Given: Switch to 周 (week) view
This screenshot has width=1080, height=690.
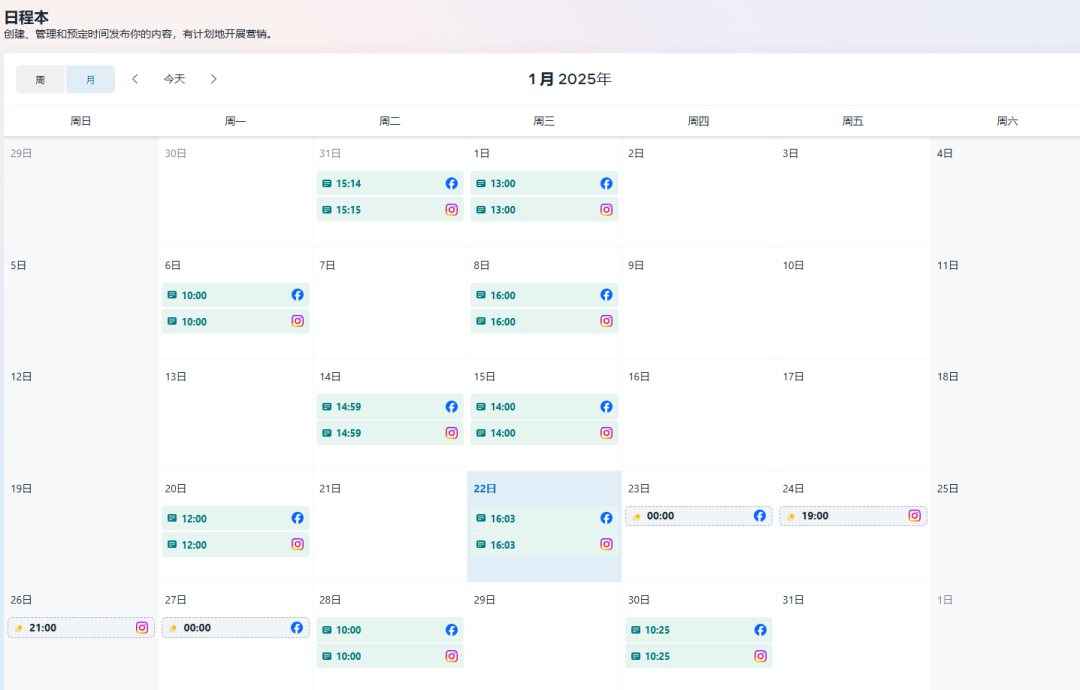Looking at the screenshot, I should [x=40, y=78].
